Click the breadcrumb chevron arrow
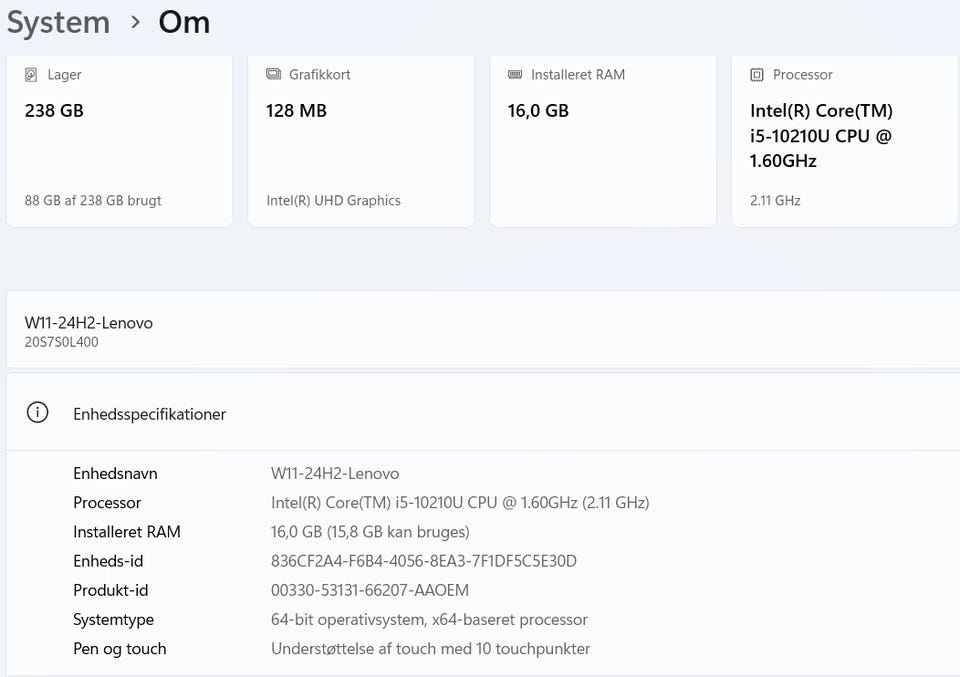 click(x=135, y=22)
